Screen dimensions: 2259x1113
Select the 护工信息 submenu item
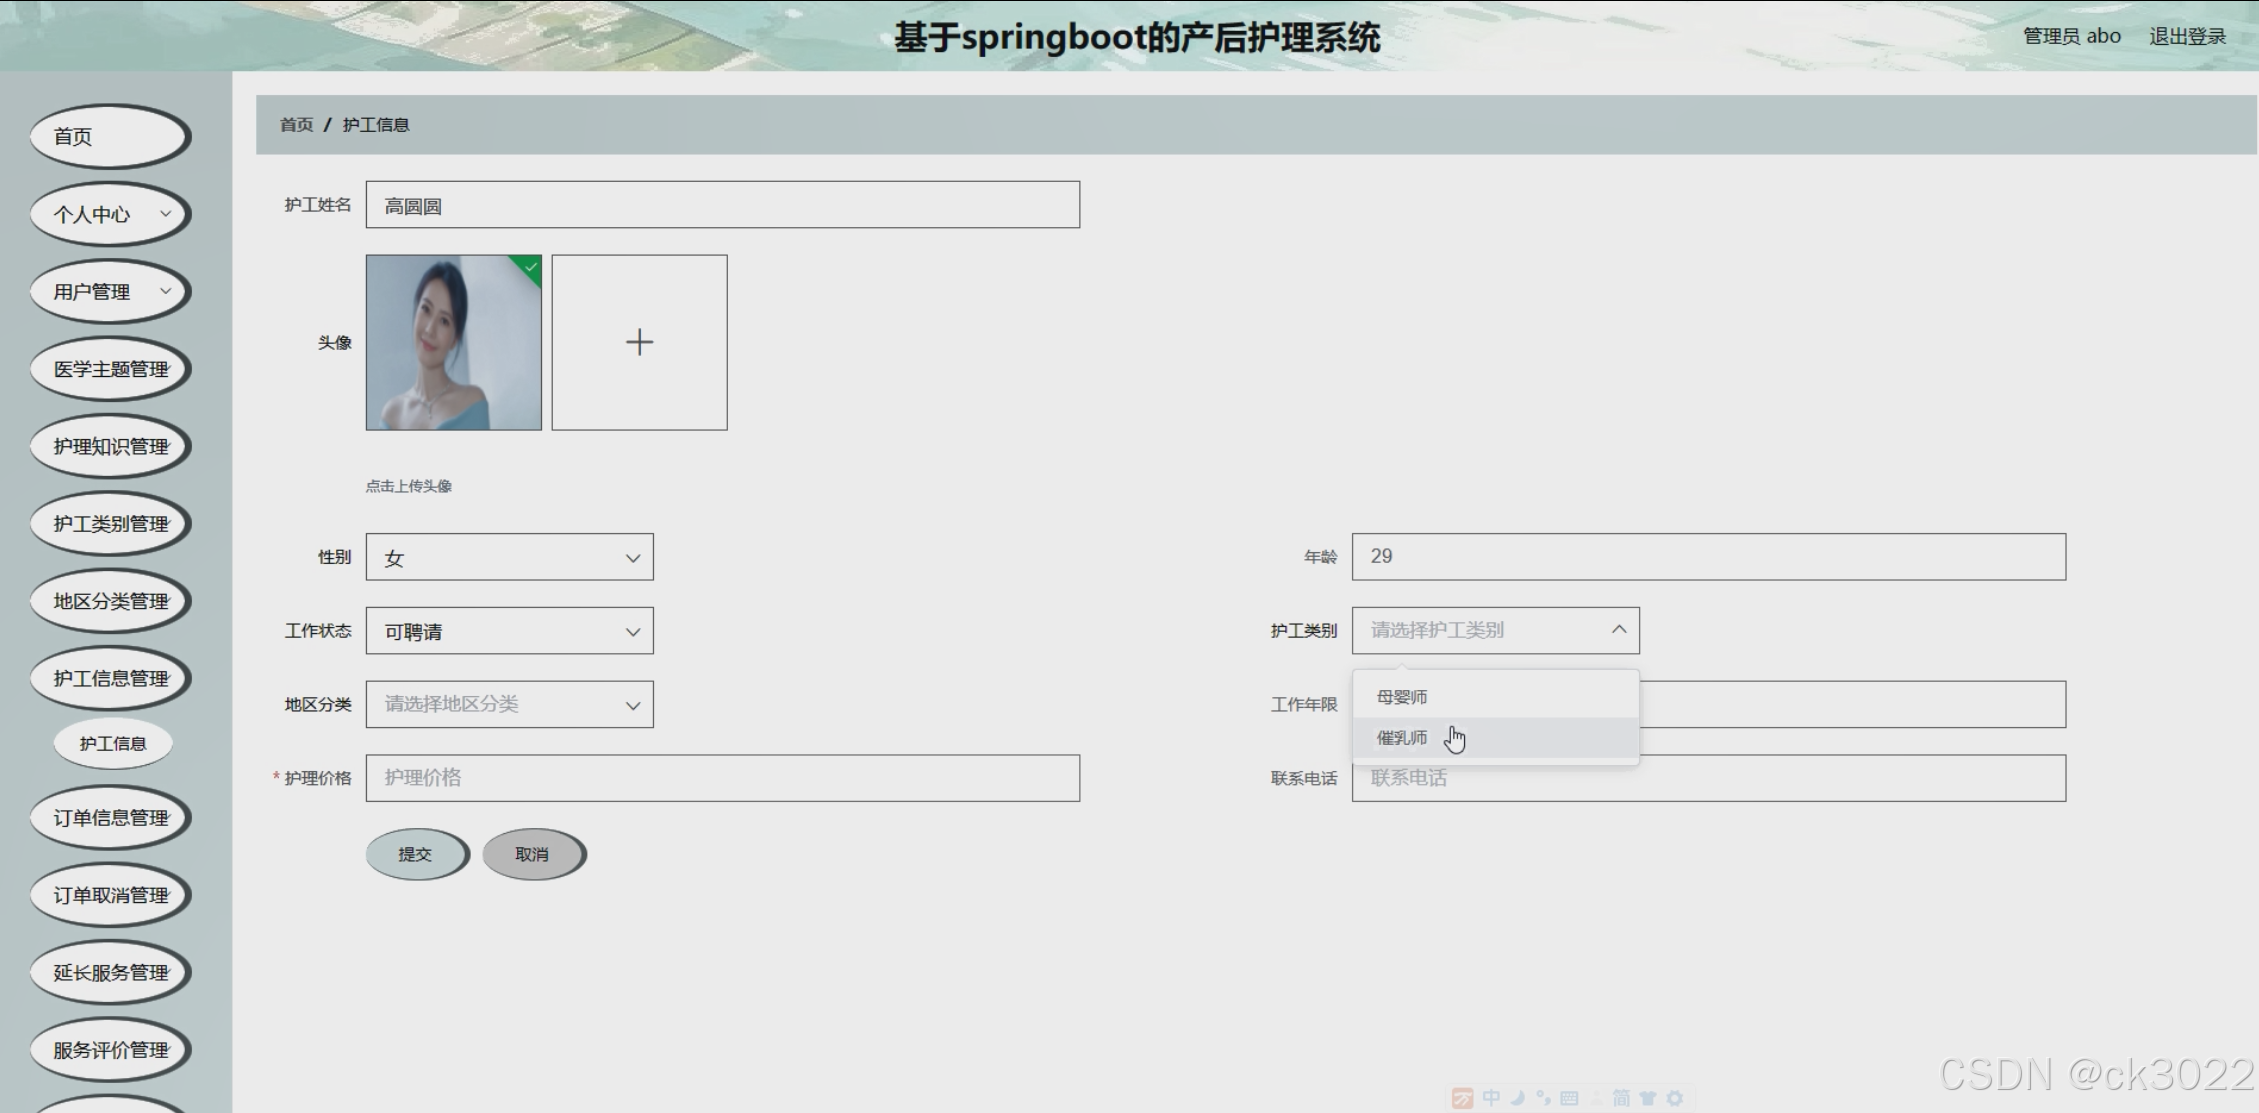[x=113, y=743]
